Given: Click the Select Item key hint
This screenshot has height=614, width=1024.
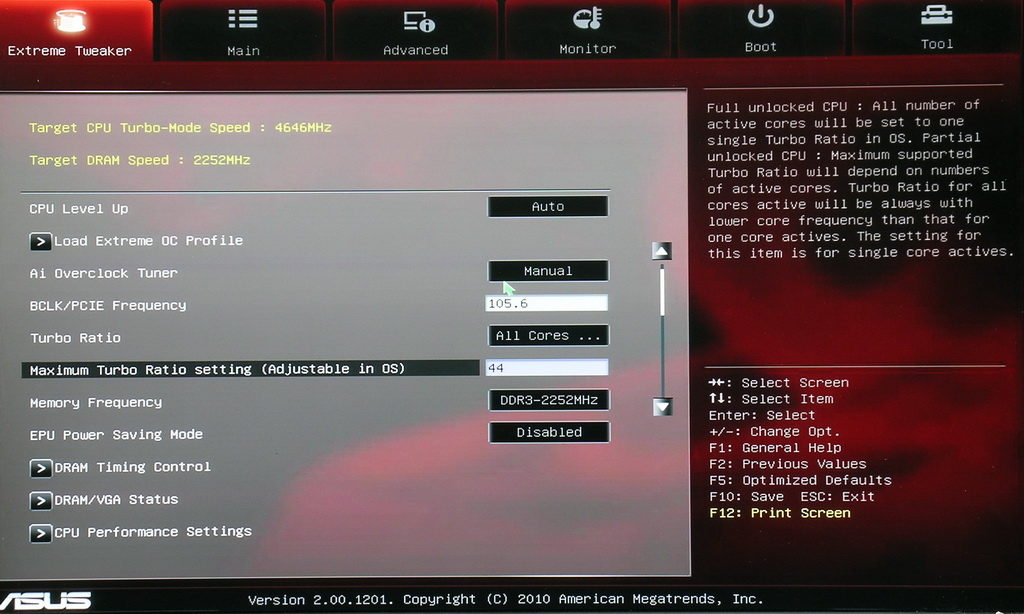Looking at the screenshot, I should [x=771, y=398].
